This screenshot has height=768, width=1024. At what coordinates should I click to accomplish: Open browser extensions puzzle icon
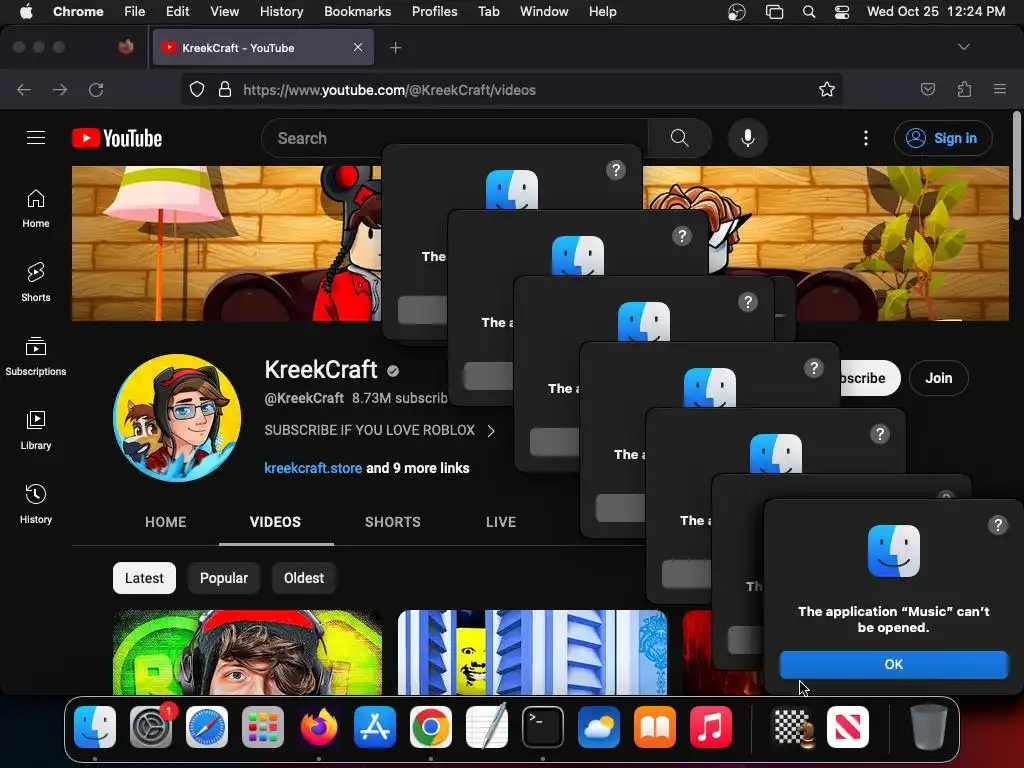[x=964, y=89]
